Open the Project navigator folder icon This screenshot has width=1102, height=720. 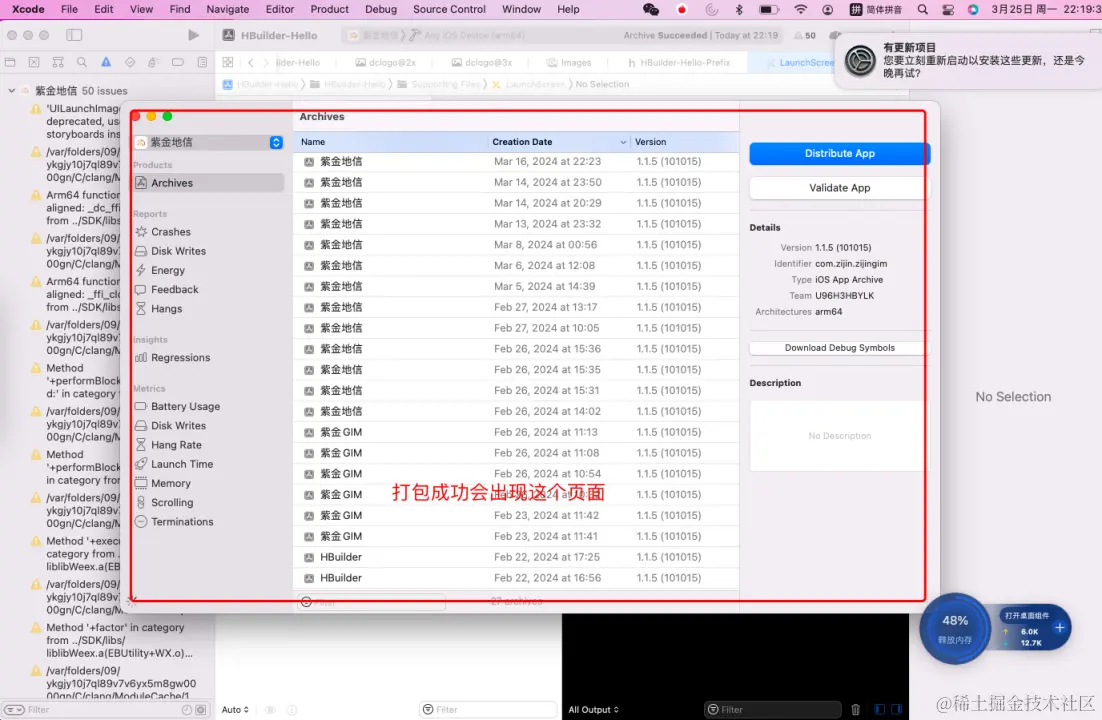point(10,63)
